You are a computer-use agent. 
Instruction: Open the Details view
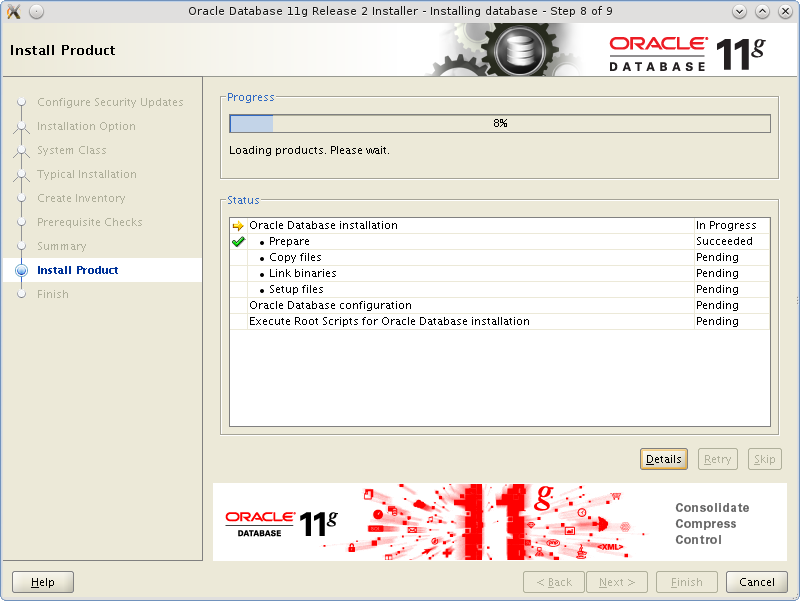(663, 459)
